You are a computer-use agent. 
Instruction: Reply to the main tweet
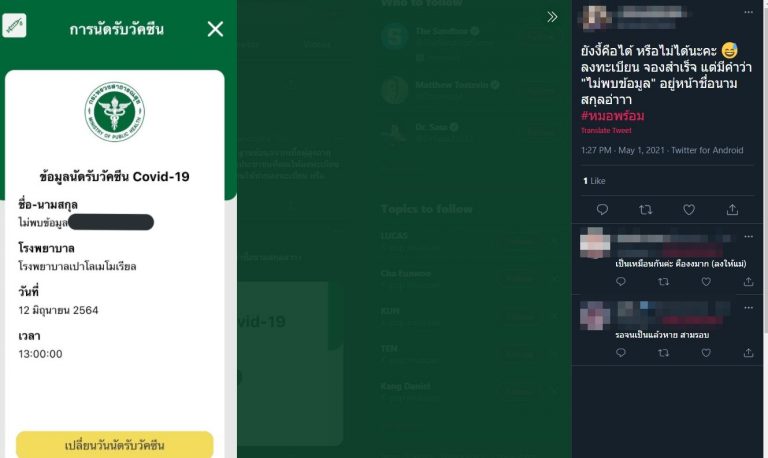pos(602,210)
